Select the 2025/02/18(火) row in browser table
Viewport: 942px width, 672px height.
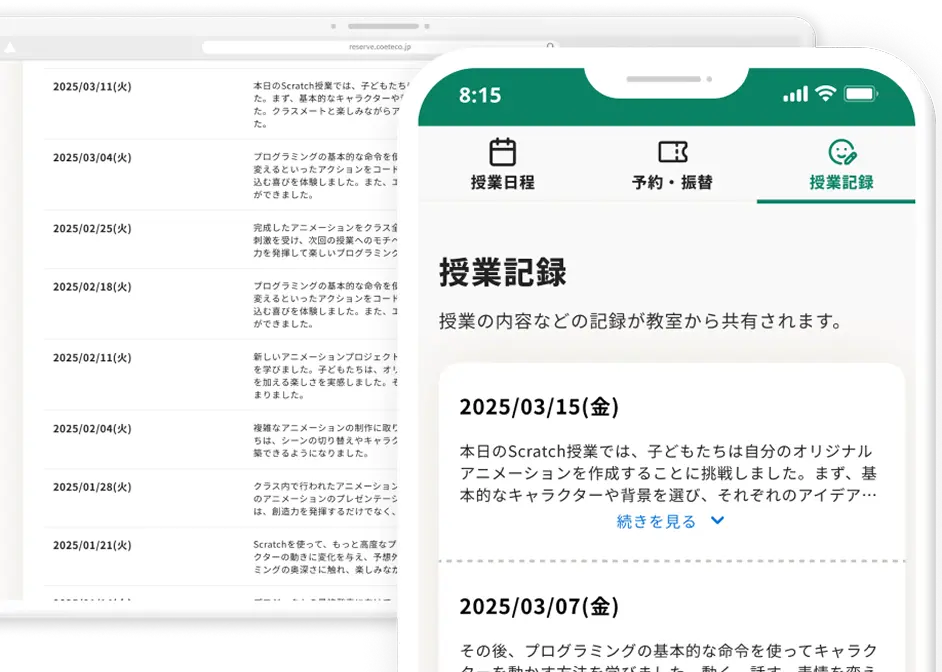pos(221,304)
